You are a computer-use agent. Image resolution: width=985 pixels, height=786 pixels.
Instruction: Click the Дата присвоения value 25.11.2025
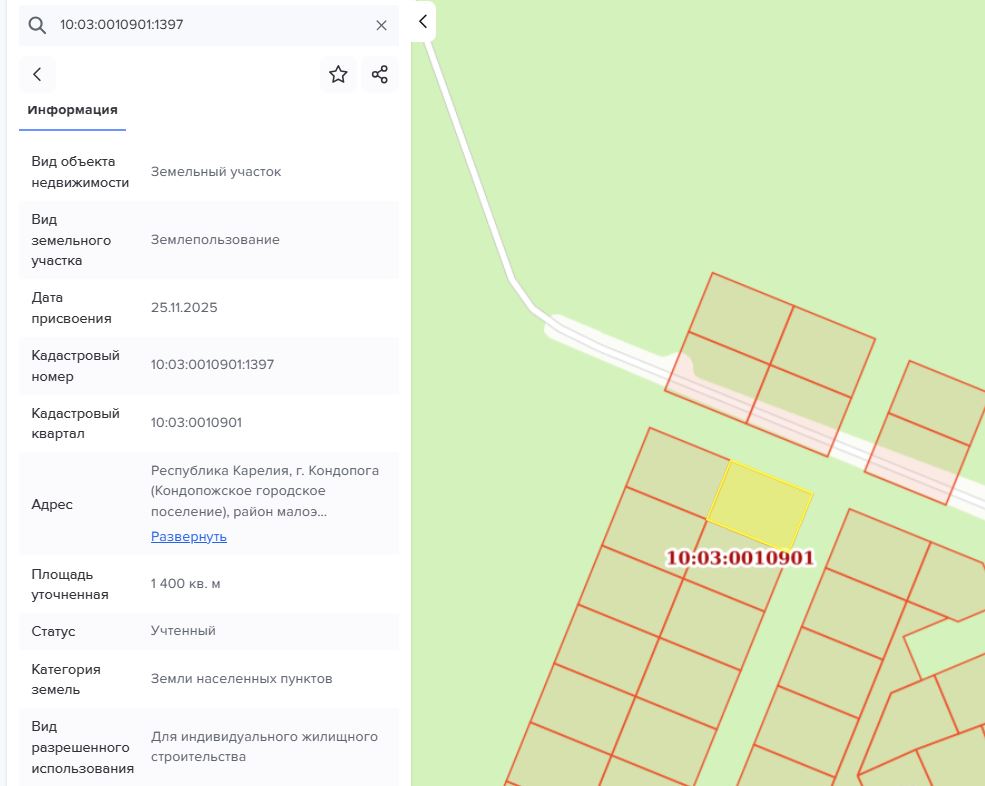click(x=184, y=307)
